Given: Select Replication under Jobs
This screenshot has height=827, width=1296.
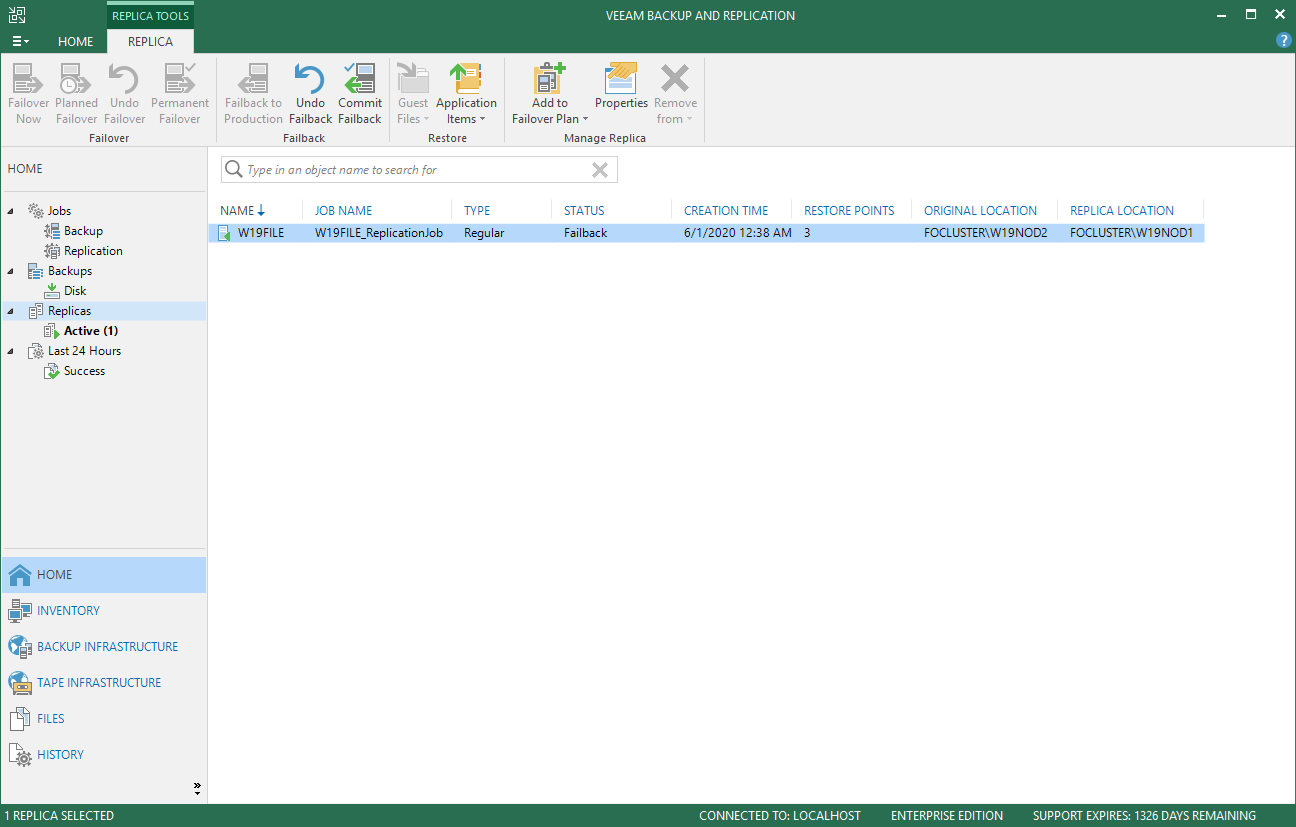Looking at the screenshot, I should pyautogui.click(x=93, y=251).
